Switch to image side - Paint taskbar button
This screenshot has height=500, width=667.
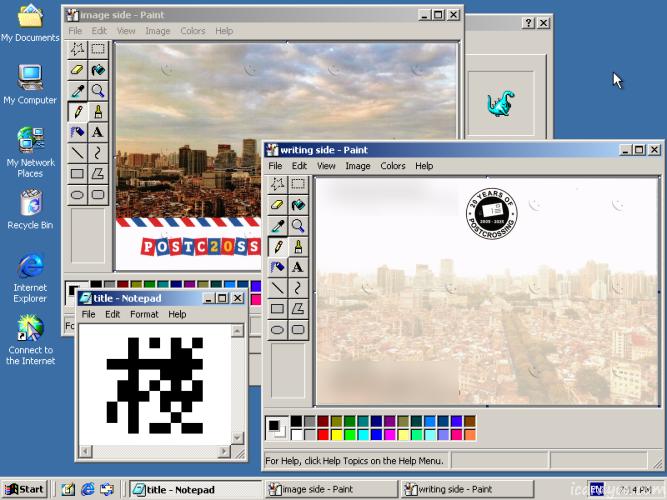331,490
